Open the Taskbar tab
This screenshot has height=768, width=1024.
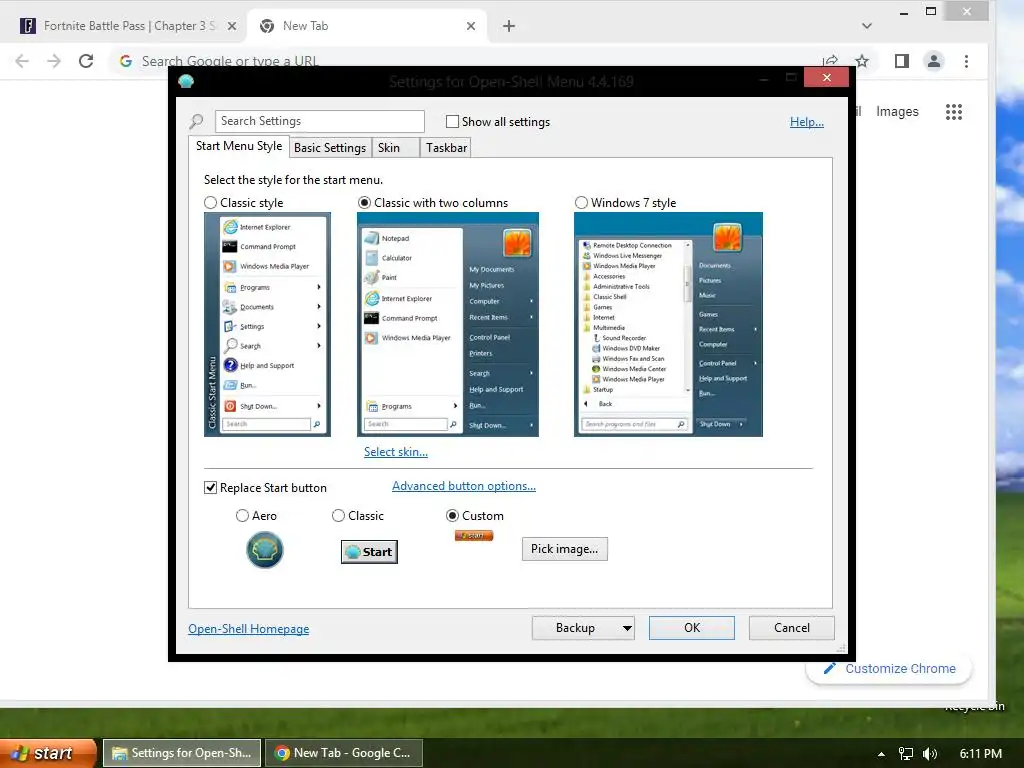[x=446, y=148]
